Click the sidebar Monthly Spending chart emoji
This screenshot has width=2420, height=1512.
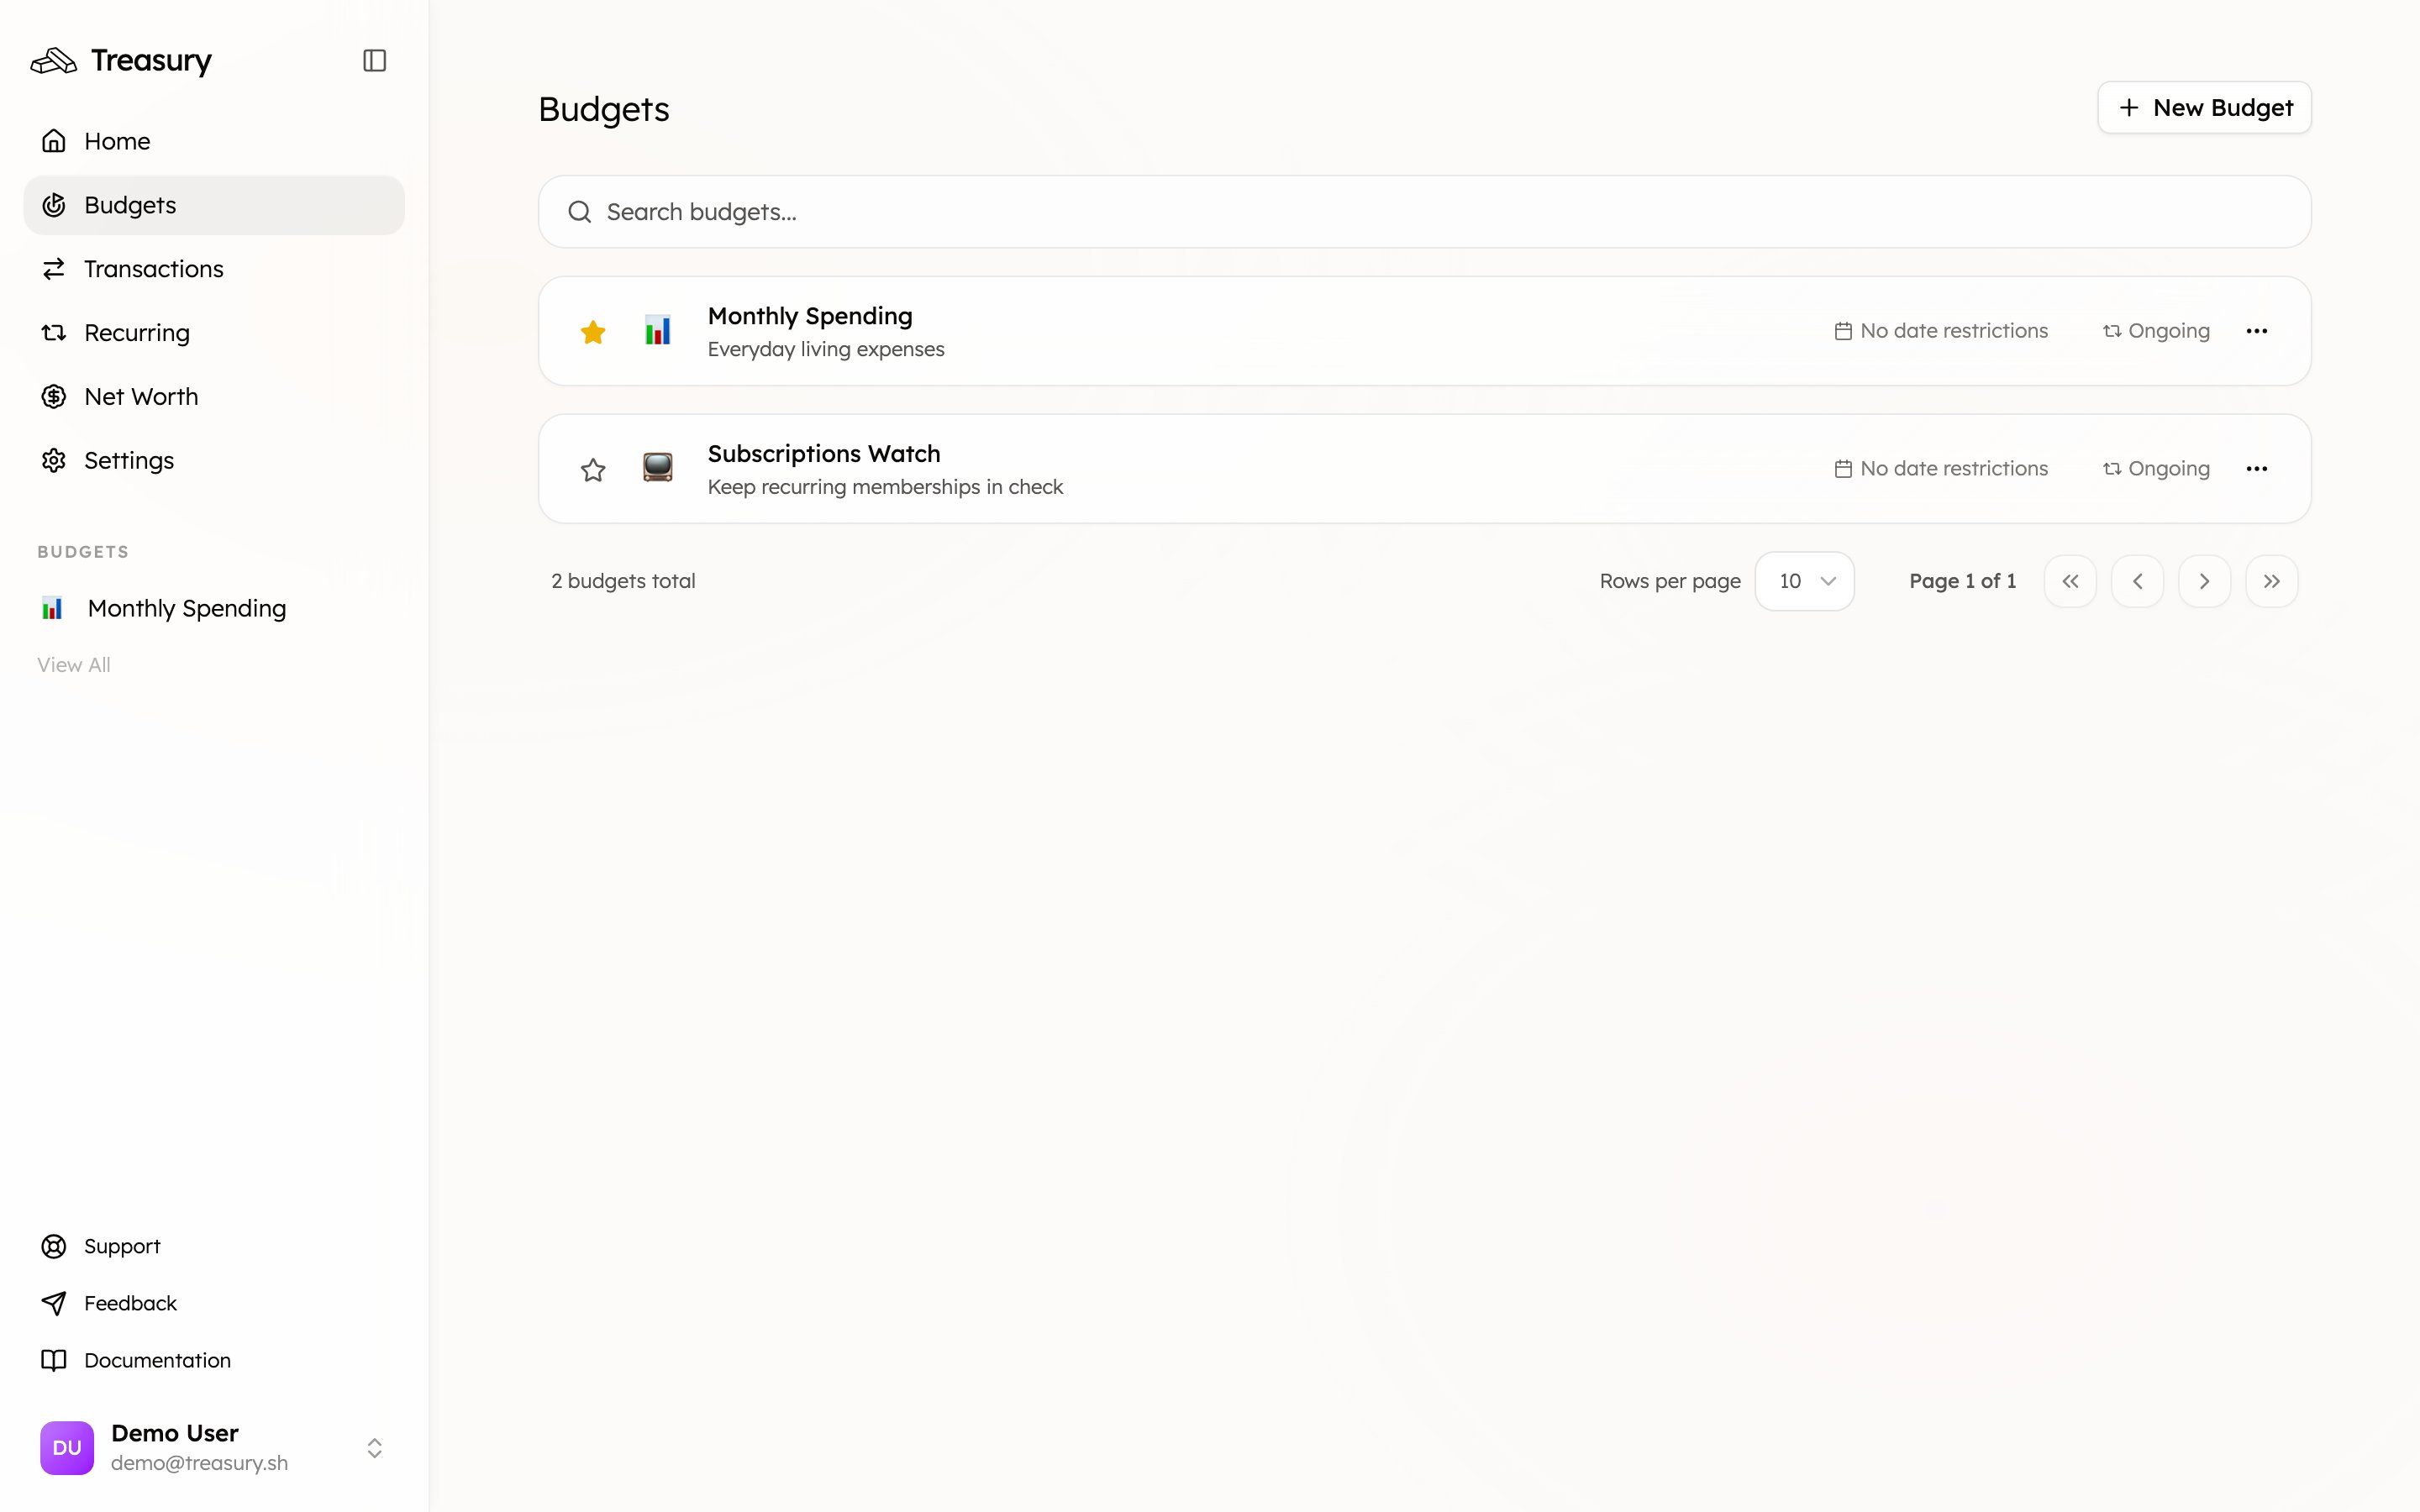(52, 608)
